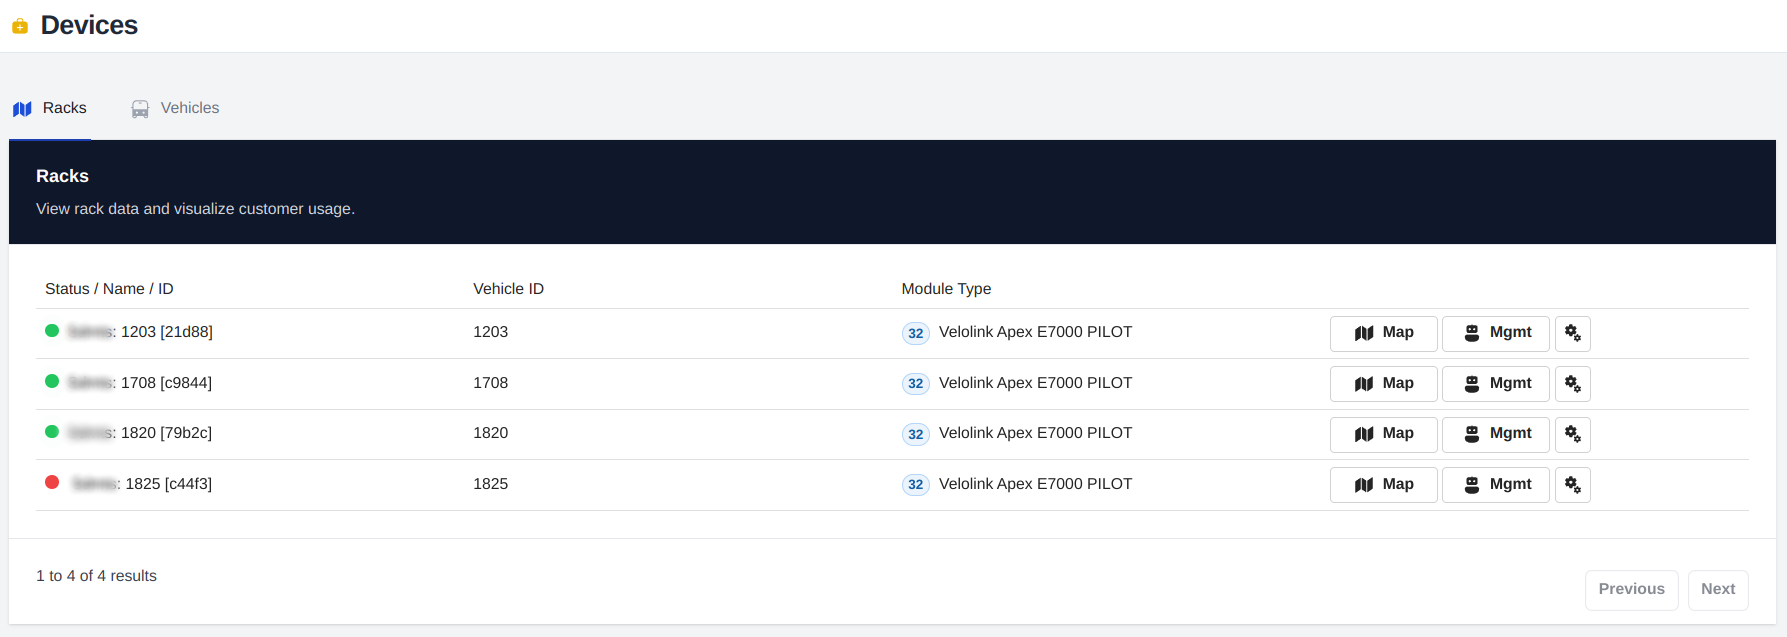This screenshot has height=637, width=1787.
Task: Open settings gears icon for rack 1708
Action: pyautogui.click(x=1572, y=384)
